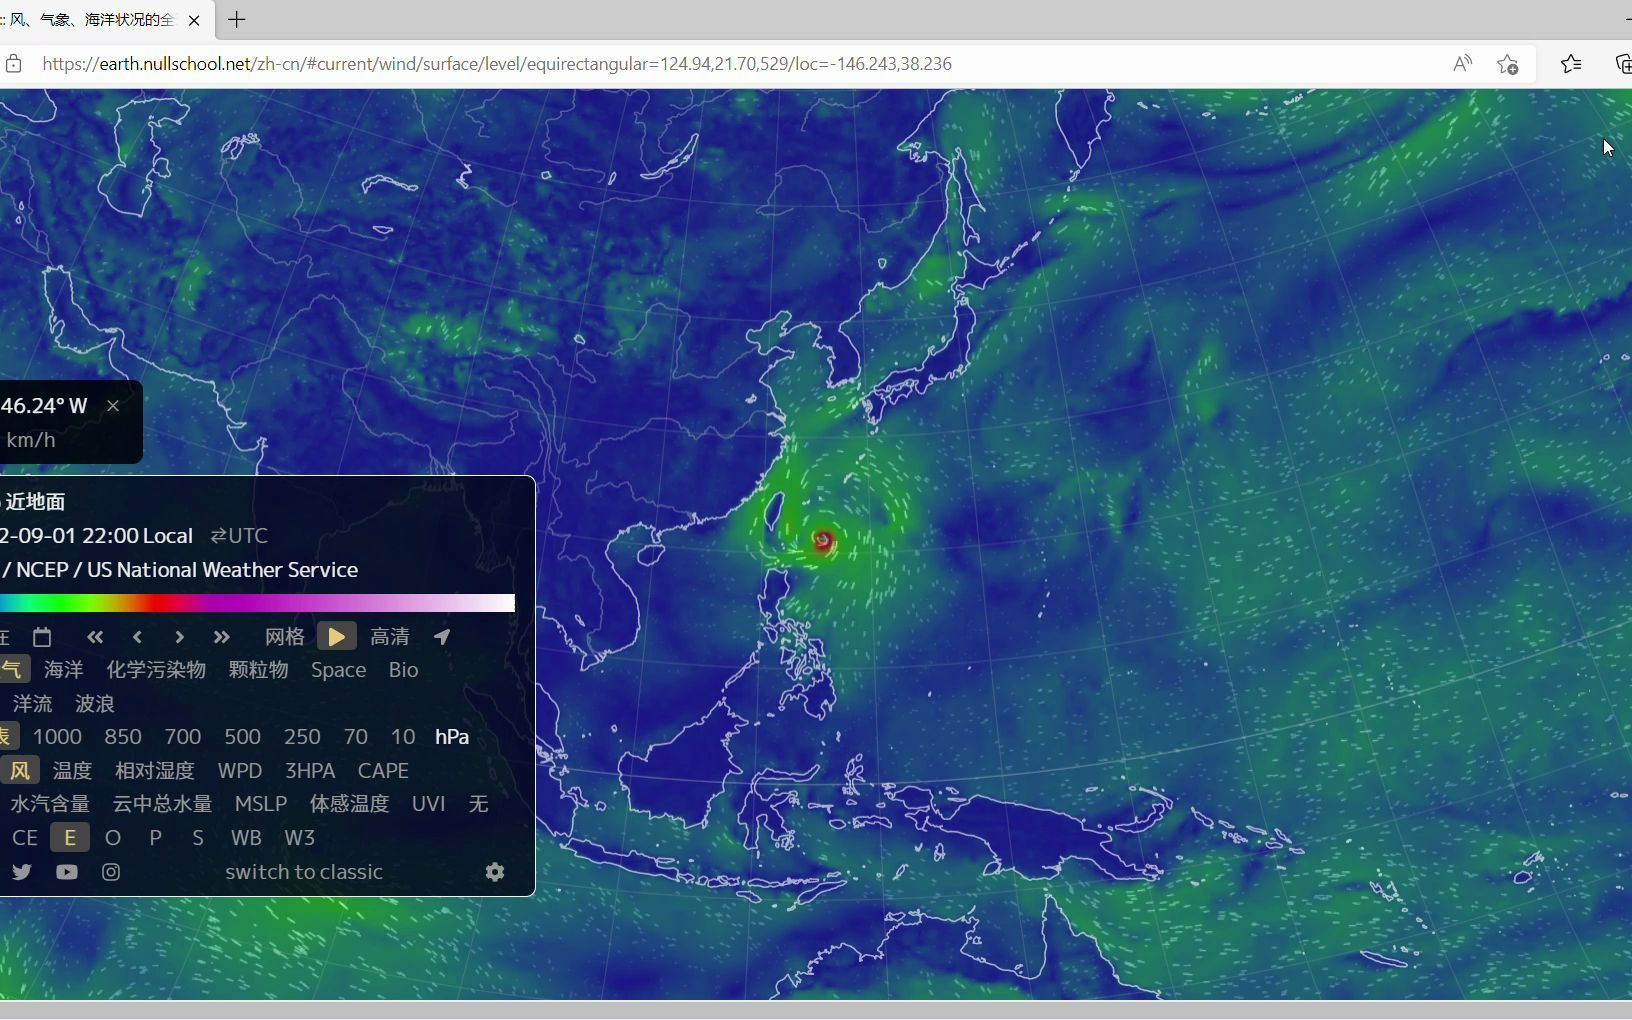Enable 高清 high-definition mode
This screenshot has width=1632, height=1020.
(390, 637)
